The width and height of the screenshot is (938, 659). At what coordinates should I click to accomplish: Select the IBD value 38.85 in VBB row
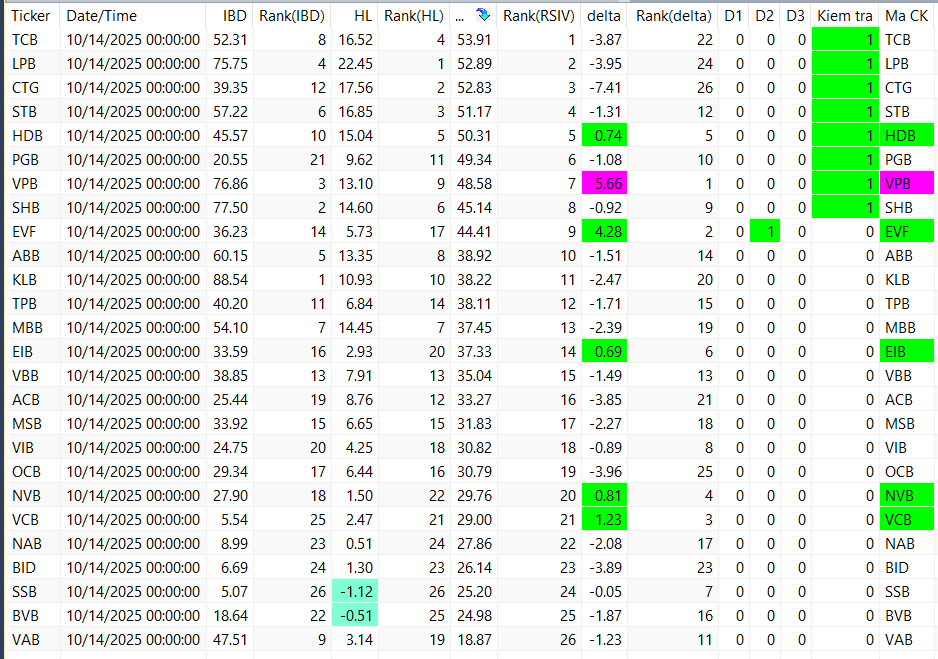click(x=230, y=376)
